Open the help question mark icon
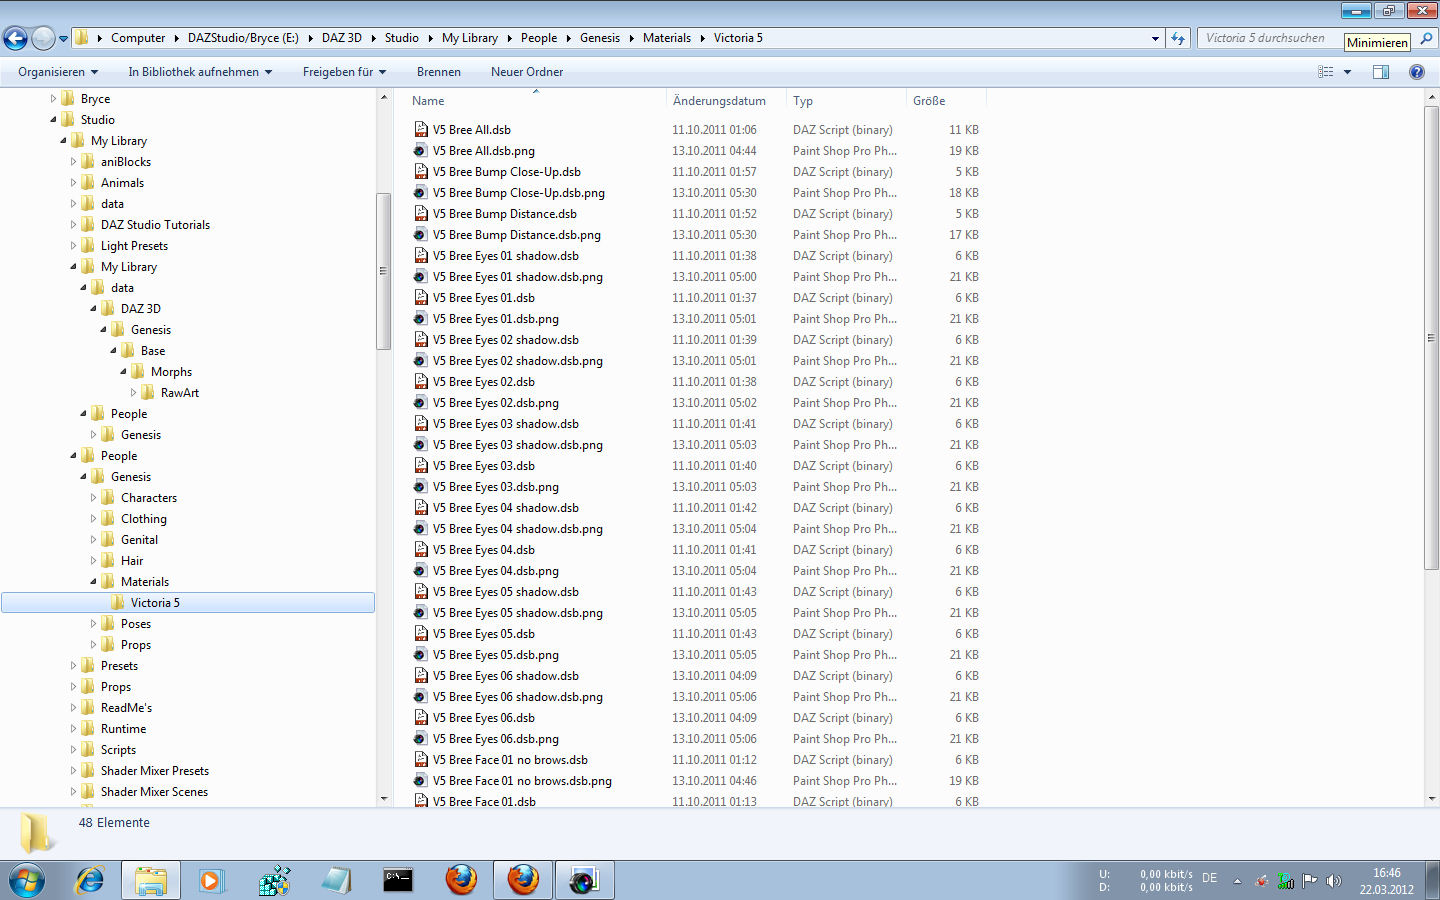Viewport: 1440px width, 900px height. [x=1416, y=72]
